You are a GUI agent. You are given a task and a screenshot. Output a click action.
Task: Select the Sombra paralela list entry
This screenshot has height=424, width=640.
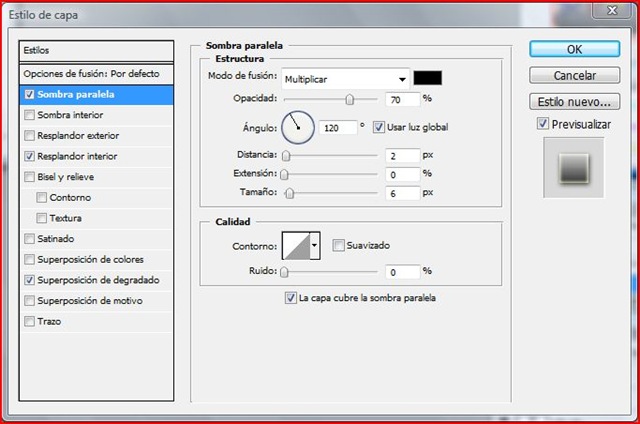96,95
